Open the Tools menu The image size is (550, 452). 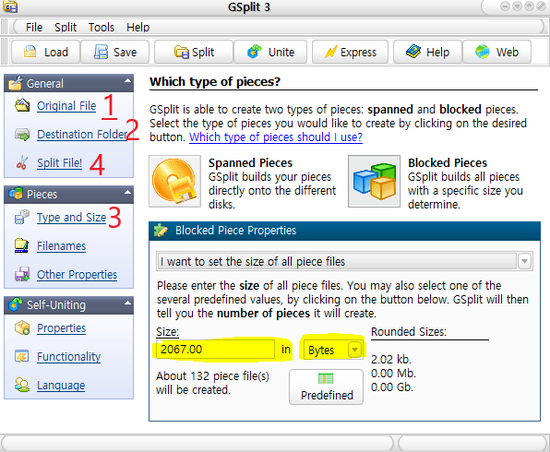click(101, 27)
